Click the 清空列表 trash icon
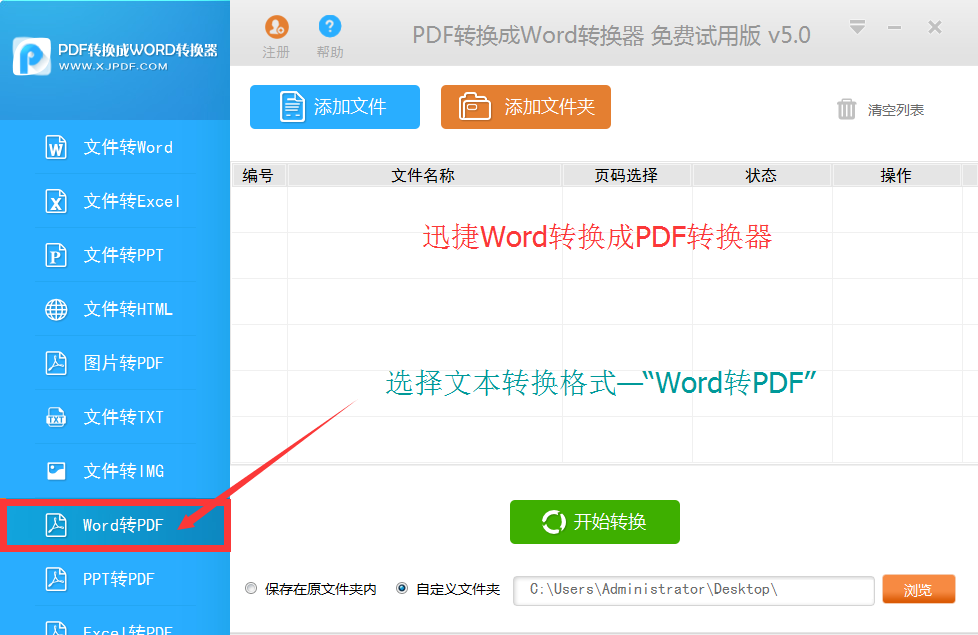This screenshot has width=978, height=635. click(847, 109)
